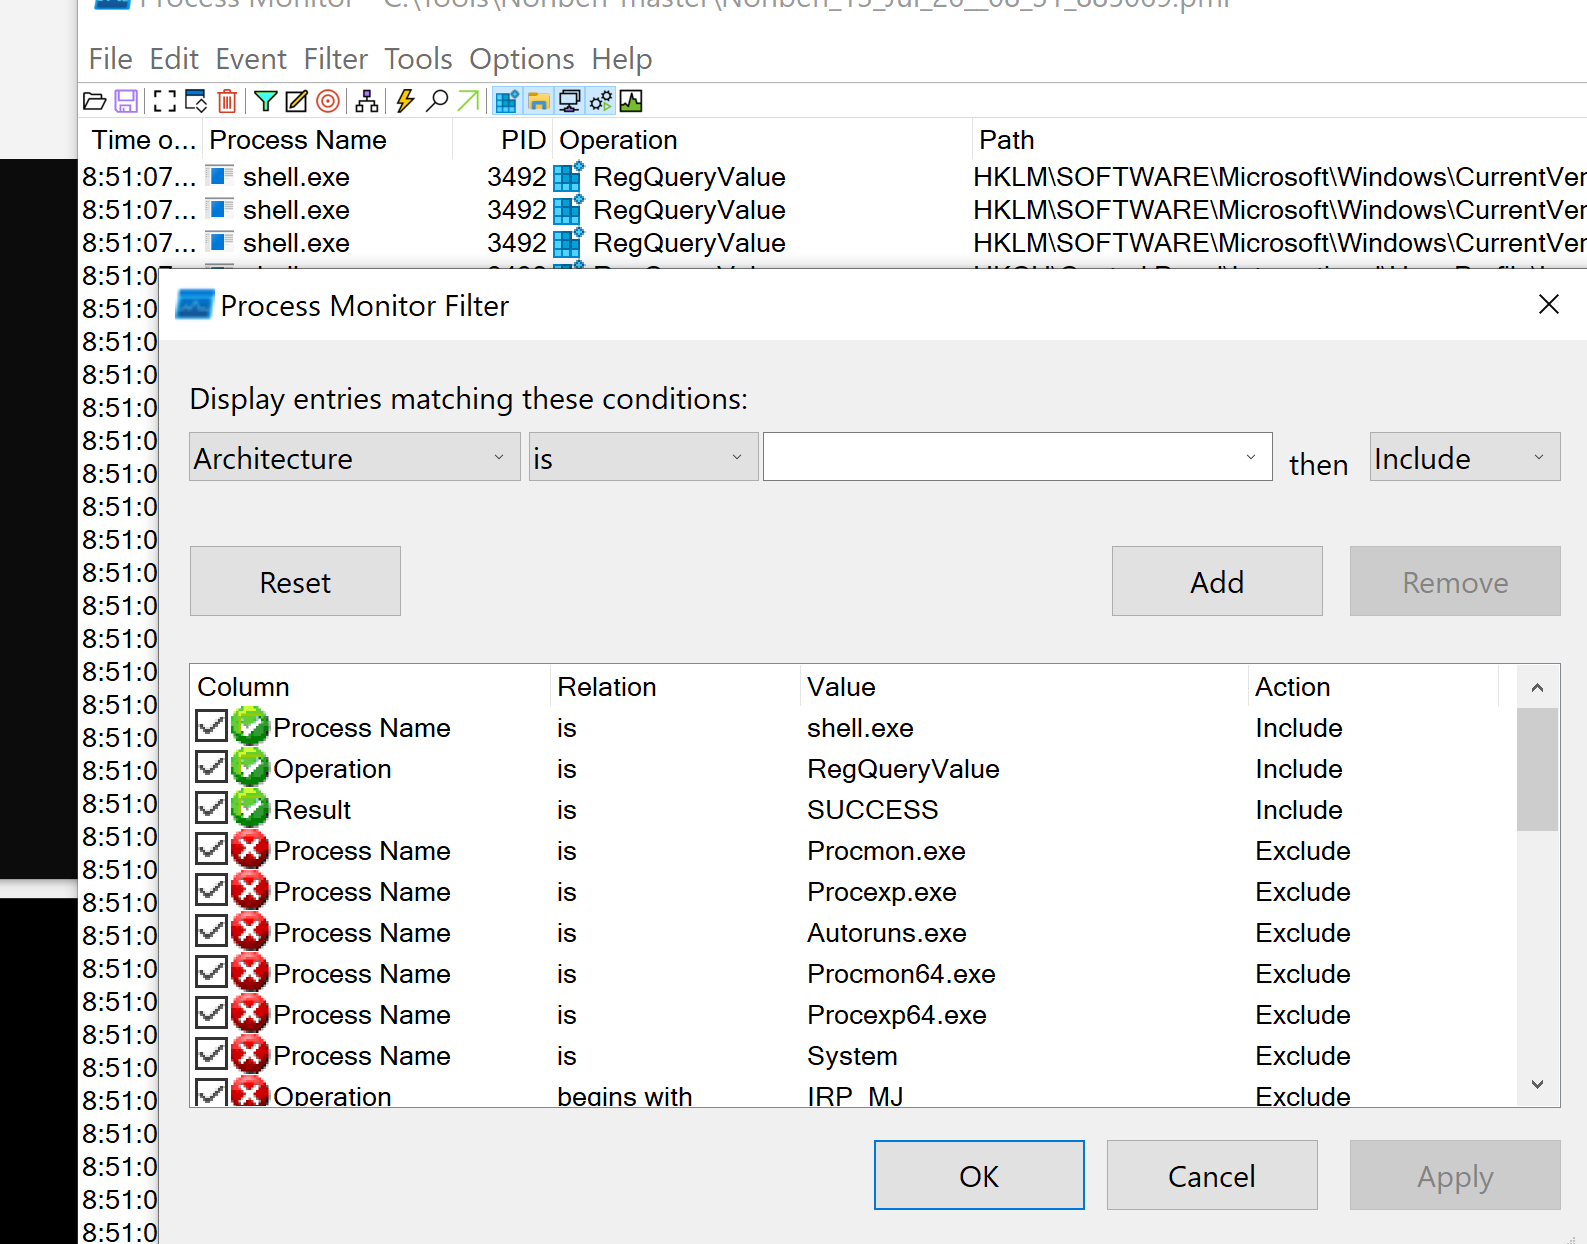
Task: Click the green include icon on shell.exe row
Action: coord(250,726)
